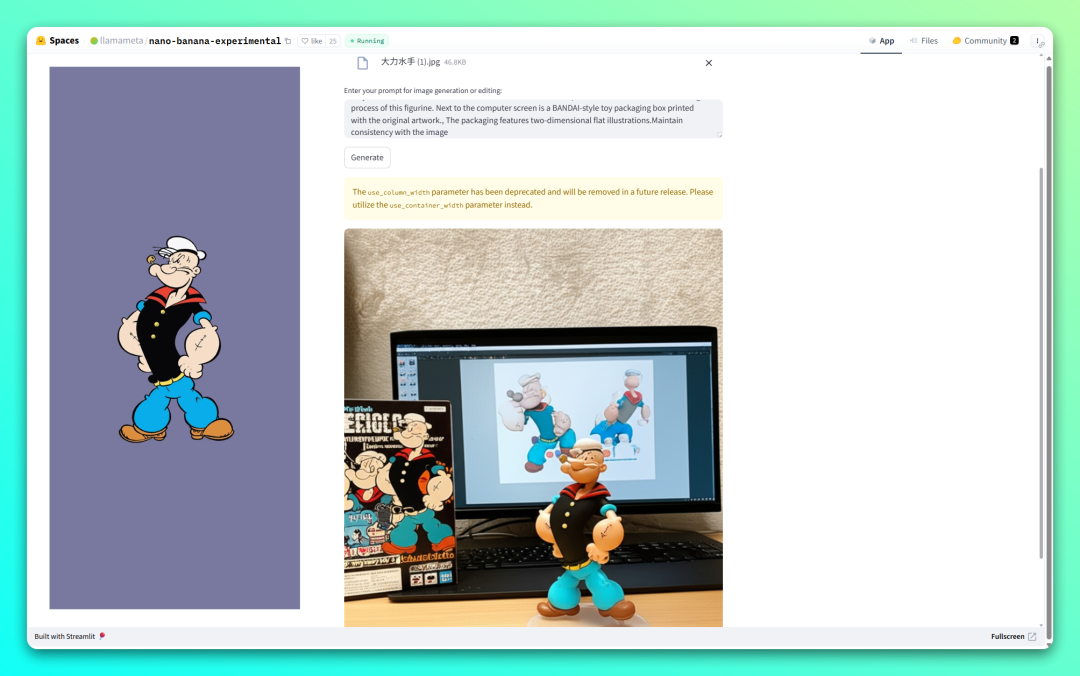
Task: Click the uploaded file document icon
Action: coord(363,63)
